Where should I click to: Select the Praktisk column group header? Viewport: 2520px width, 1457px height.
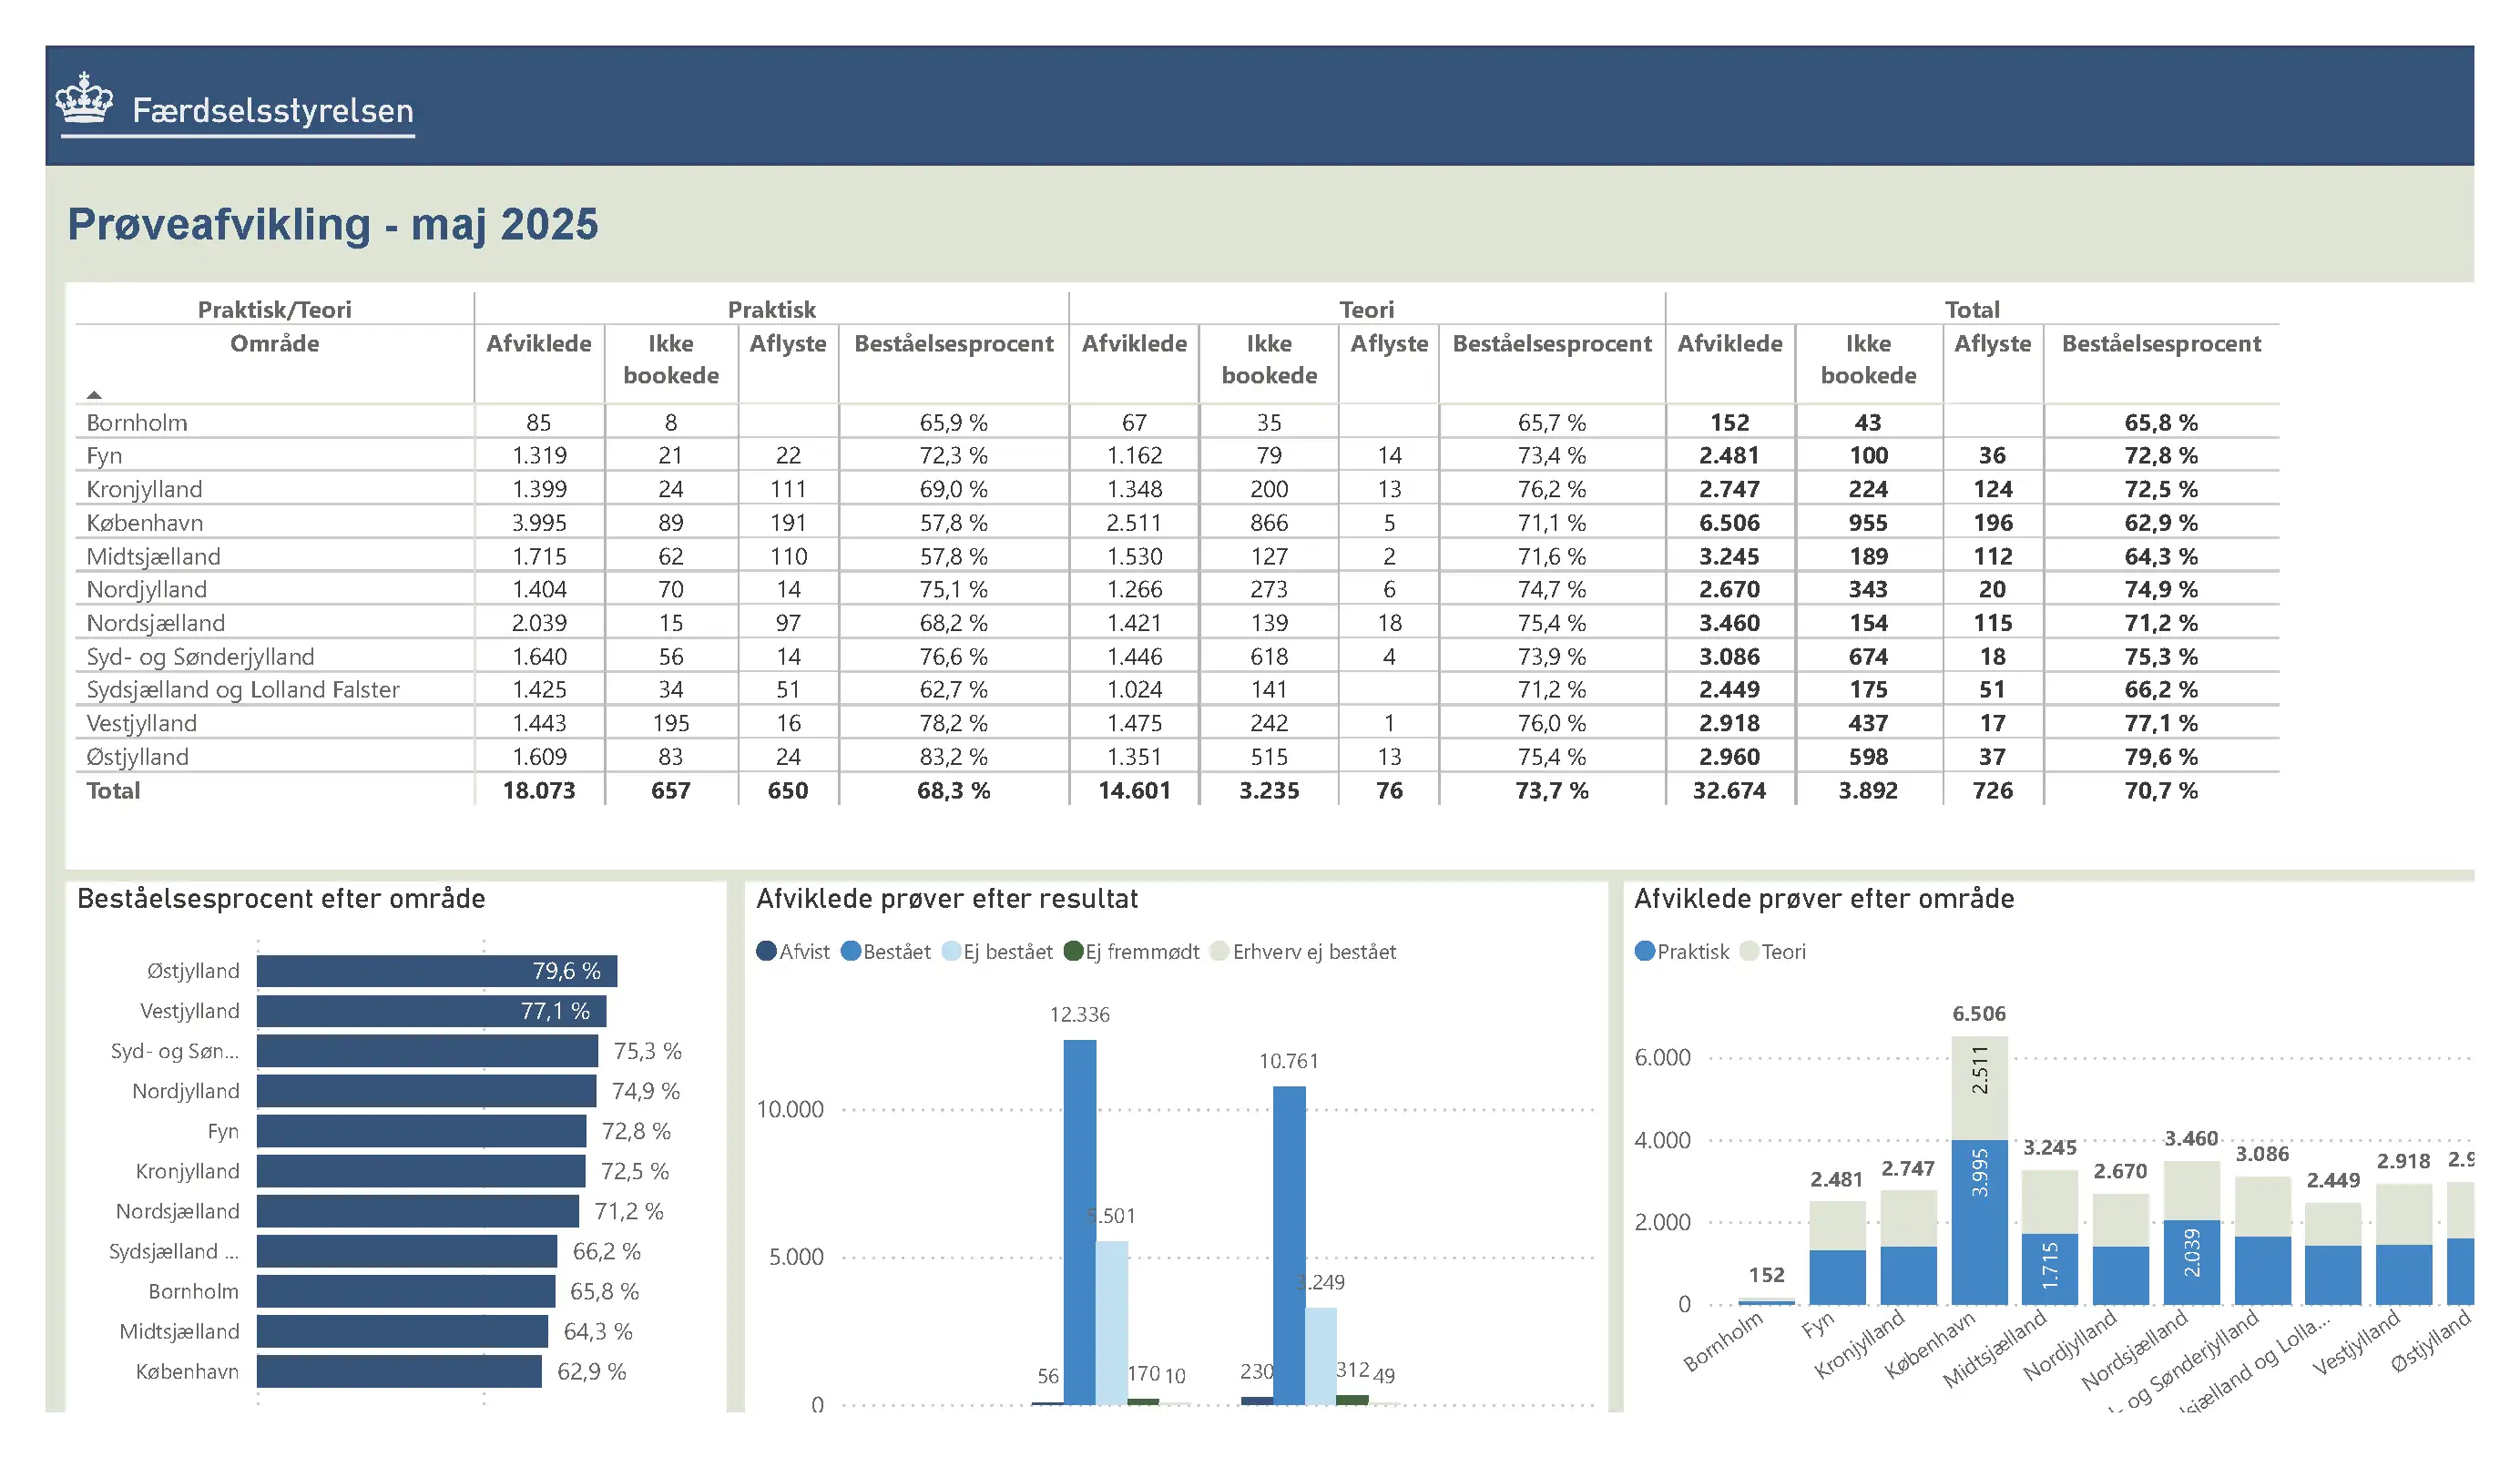[771, 309]
